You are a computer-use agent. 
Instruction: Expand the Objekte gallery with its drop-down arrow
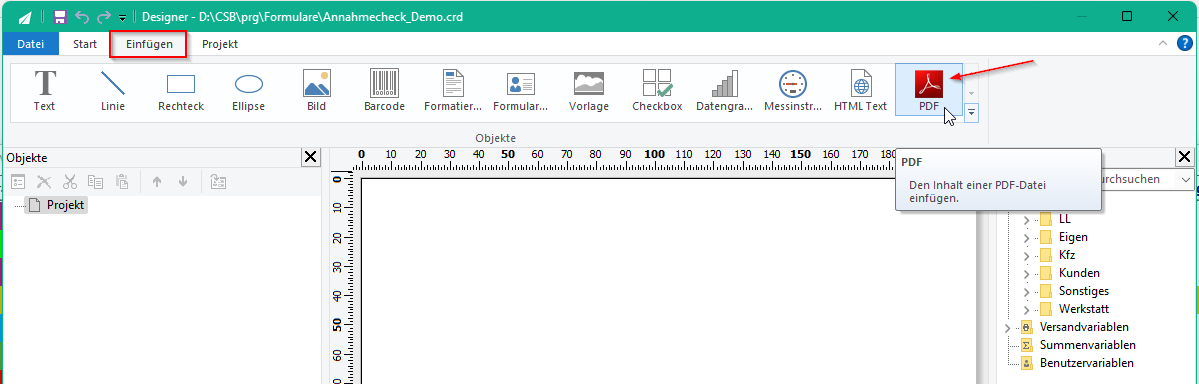(971, 113)
